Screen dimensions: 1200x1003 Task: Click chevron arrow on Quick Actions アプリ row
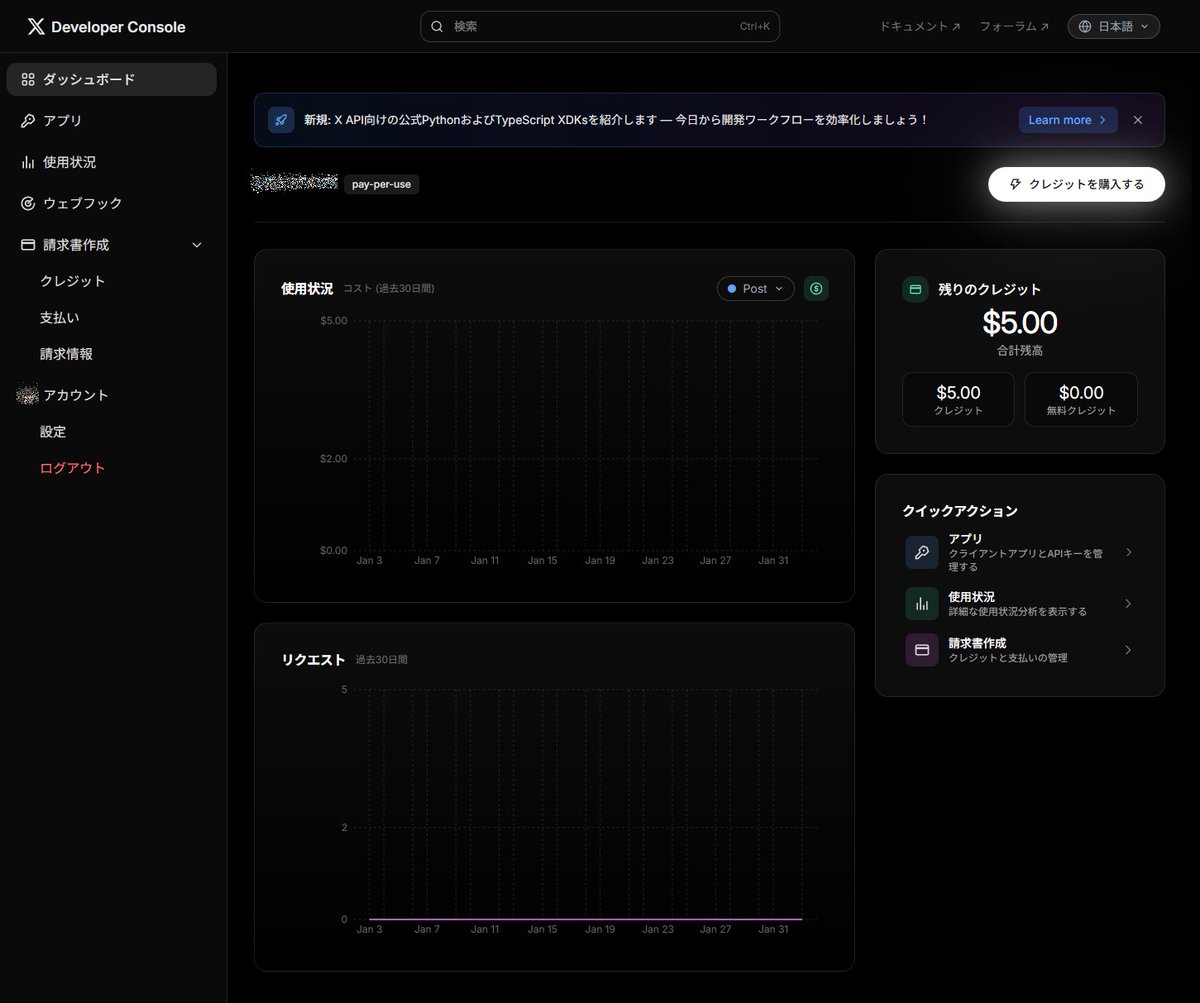click(x=1128, y=552)
